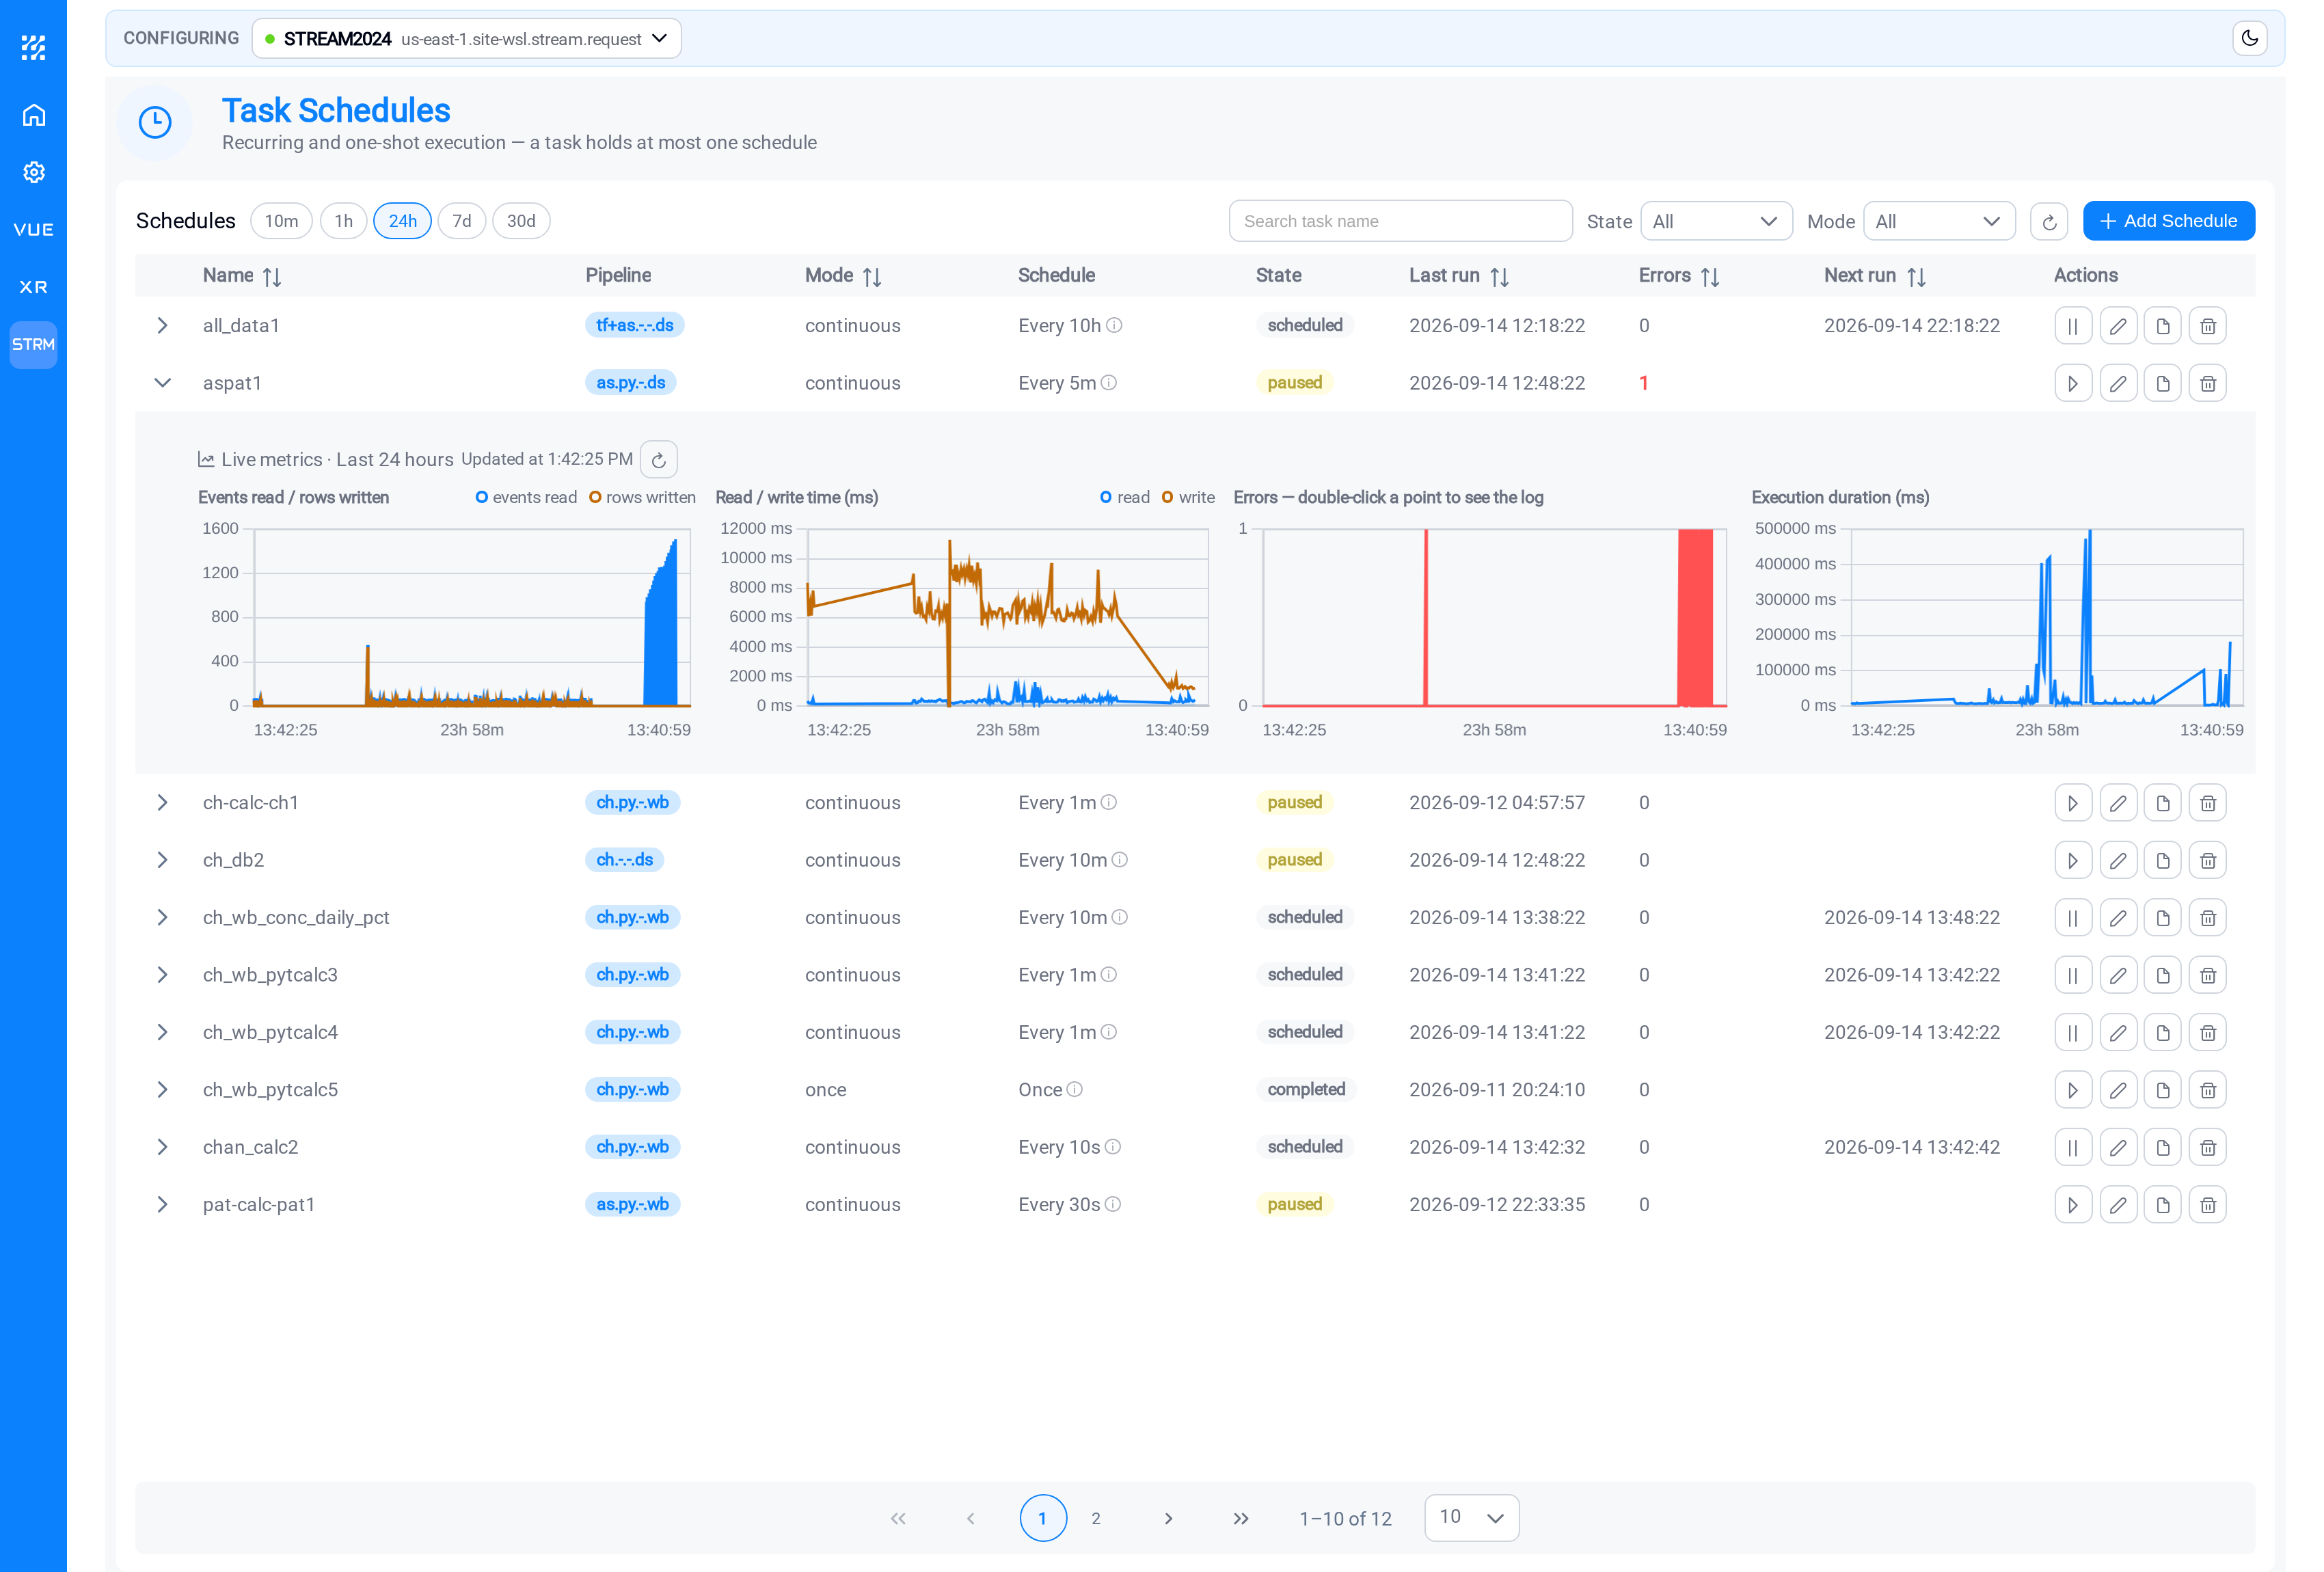Image resolution: width=2324 pixels, height=1572 pixels.
Task: Edit the all_data1 schedule
Action: [2118, 326]
